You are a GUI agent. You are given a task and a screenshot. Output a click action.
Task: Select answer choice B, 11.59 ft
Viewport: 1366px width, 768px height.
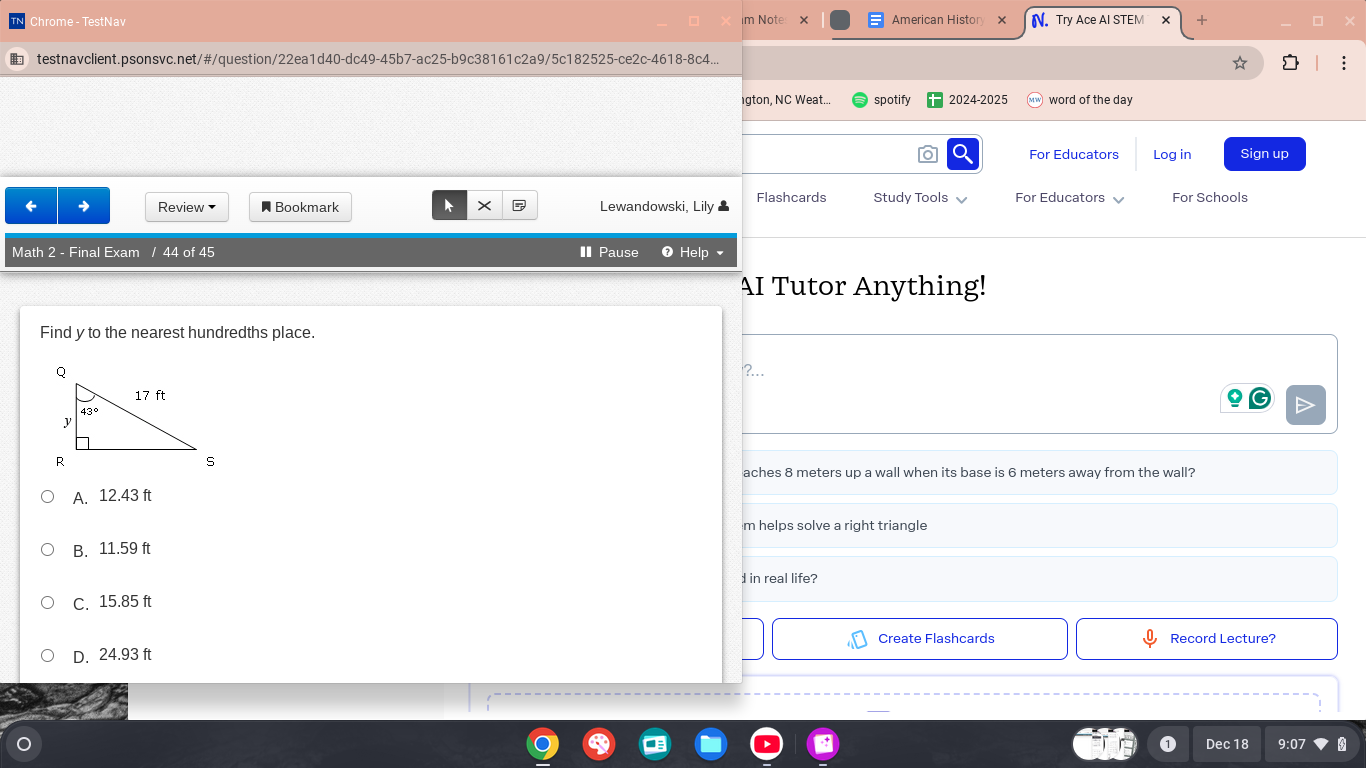47,549
